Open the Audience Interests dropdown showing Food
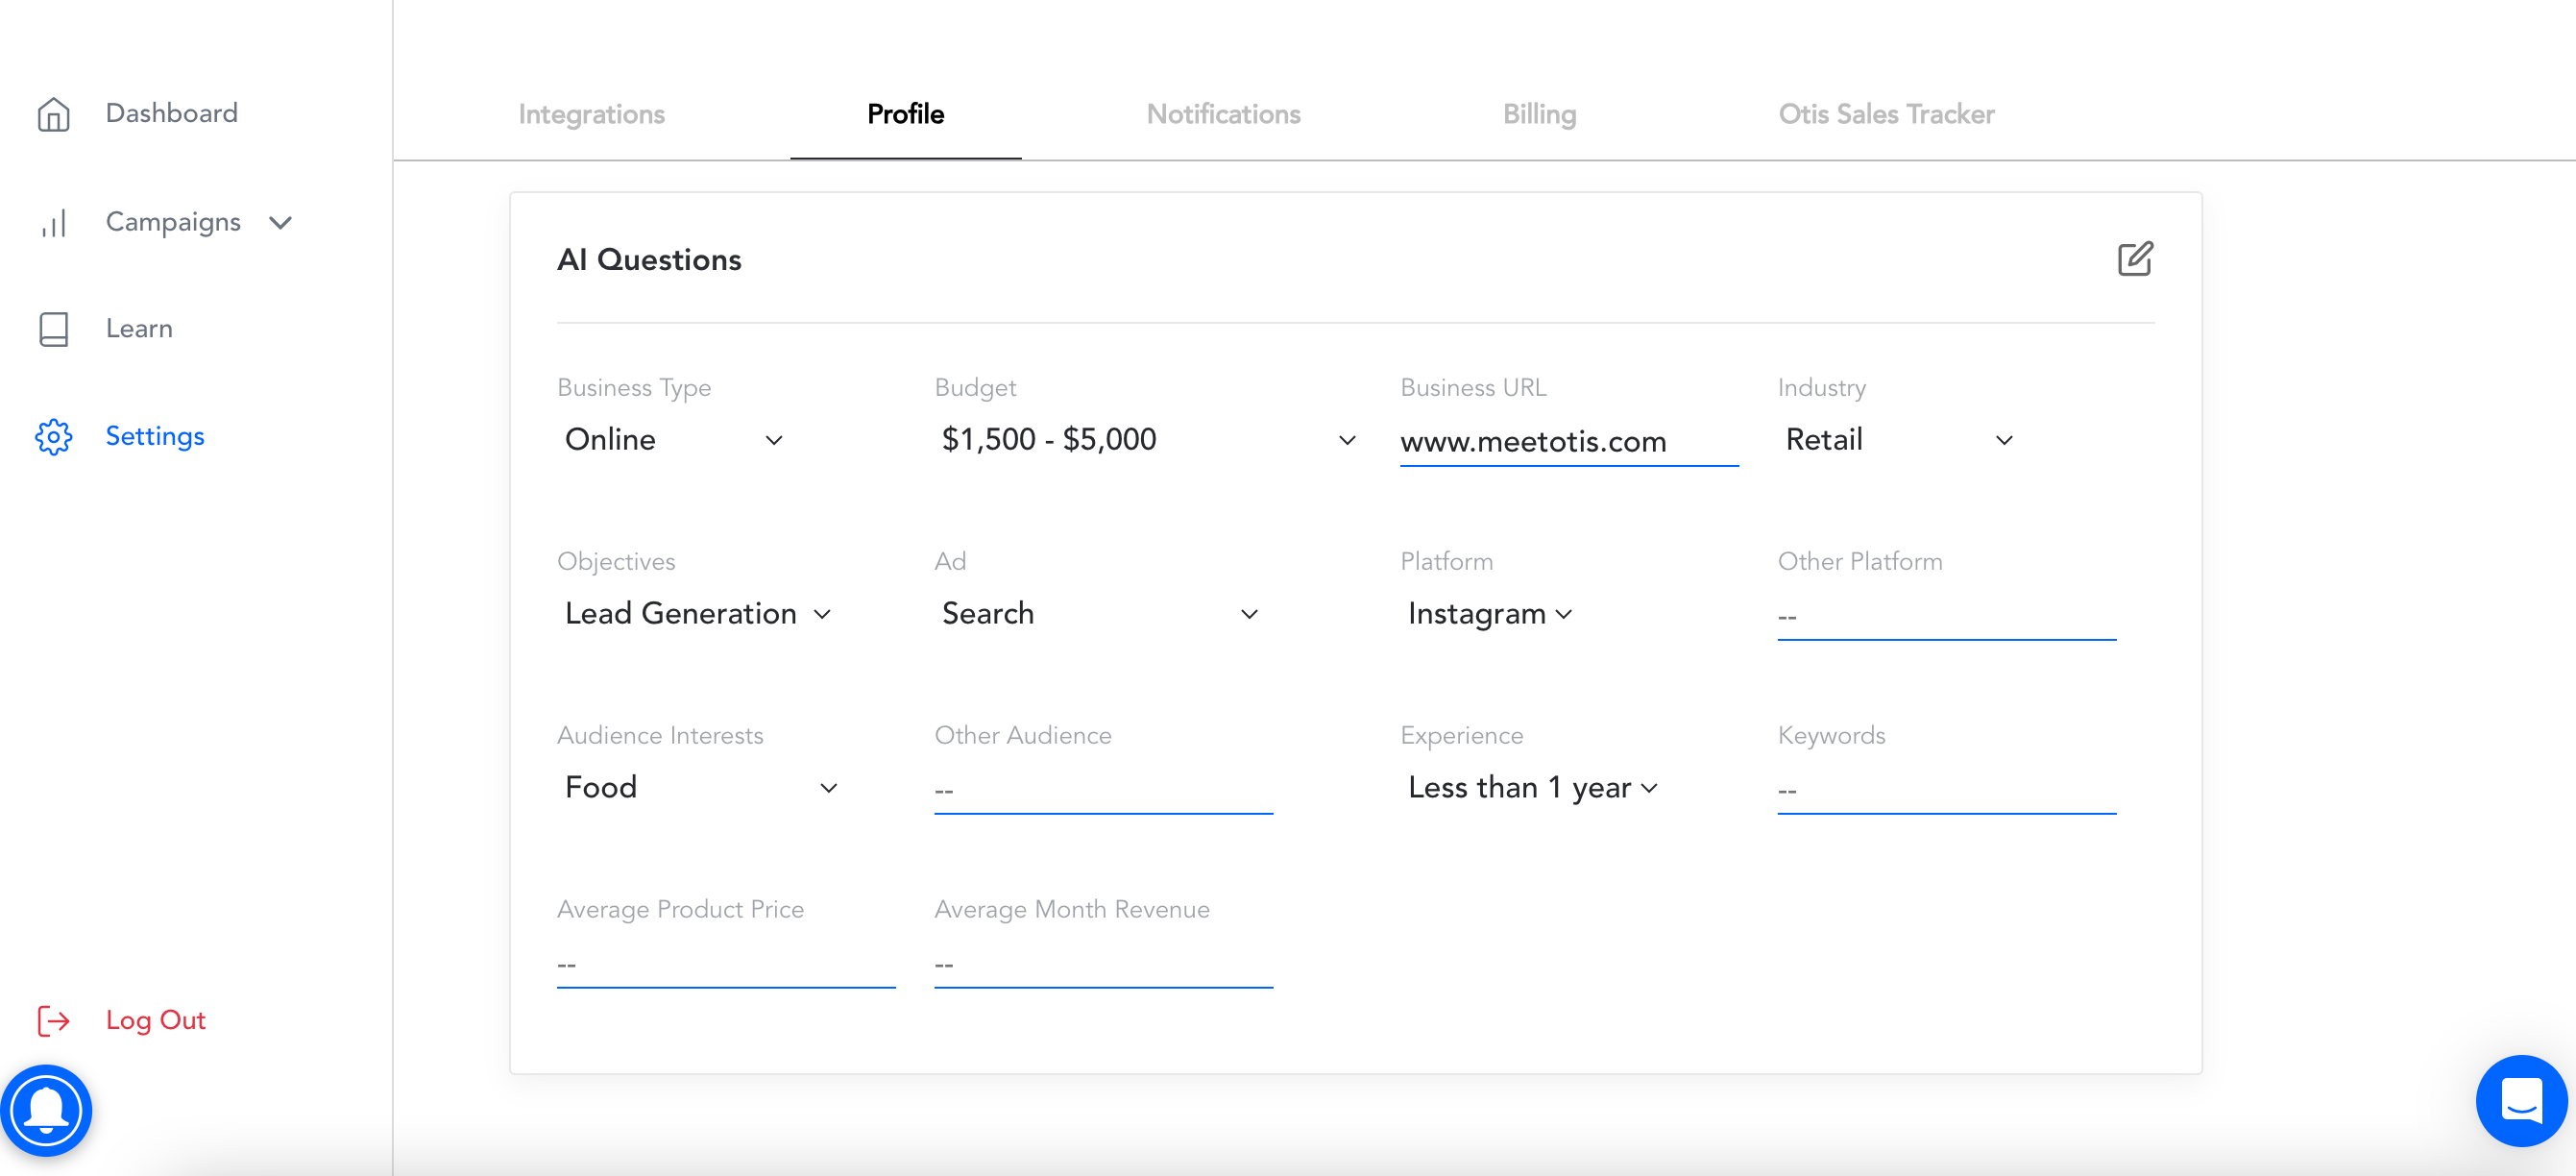This screenshot has height=1176, width=2576. click(x=701, y=788)
